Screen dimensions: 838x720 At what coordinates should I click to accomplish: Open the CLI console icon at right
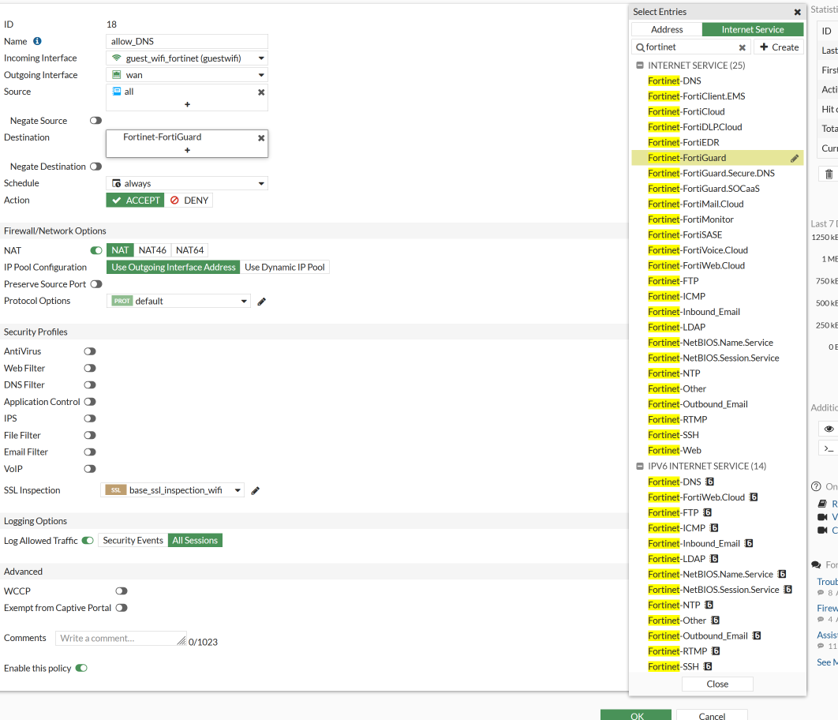(829, 448)
